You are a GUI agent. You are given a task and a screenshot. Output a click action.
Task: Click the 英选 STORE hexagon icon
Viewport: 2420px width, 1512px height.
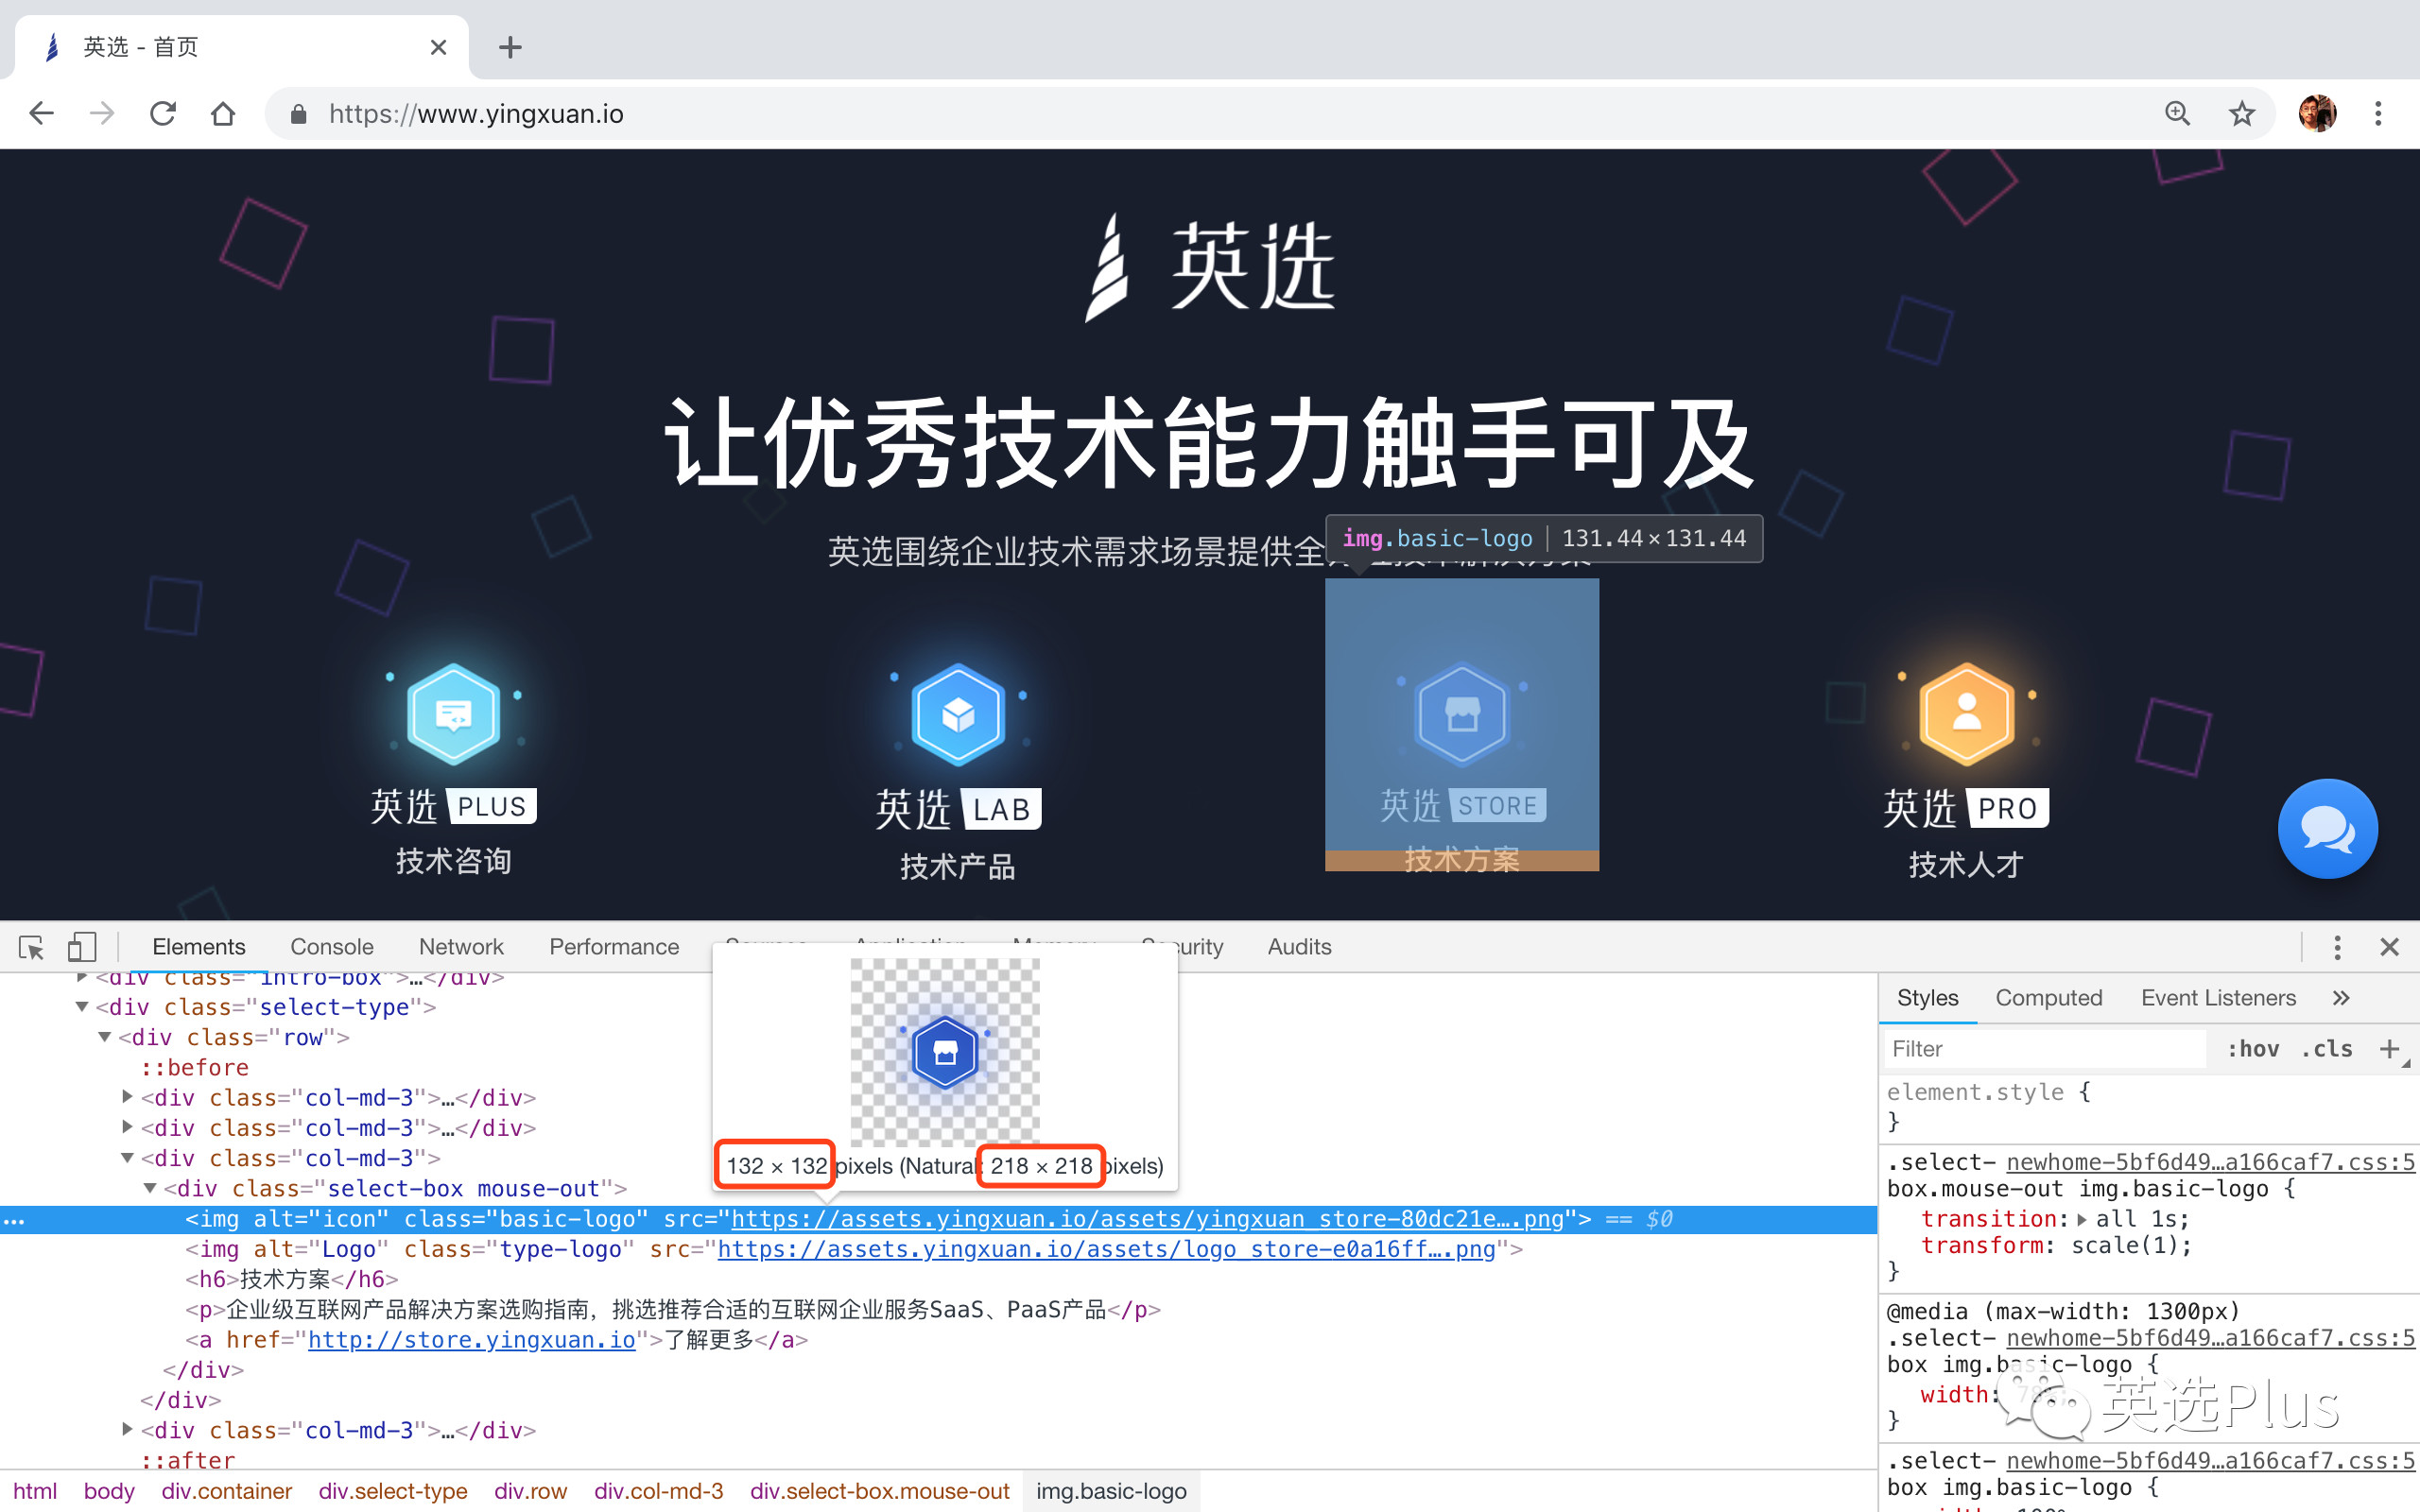[x=1462, y=714]
